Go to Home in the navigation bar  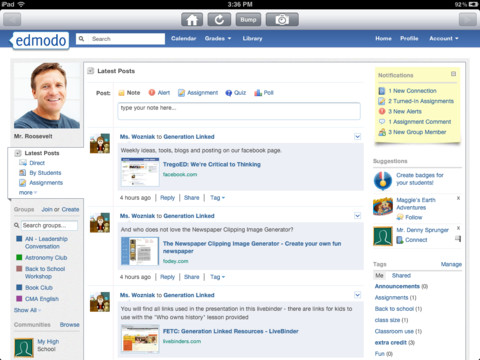pyautogui.click(x=383, y=38)
